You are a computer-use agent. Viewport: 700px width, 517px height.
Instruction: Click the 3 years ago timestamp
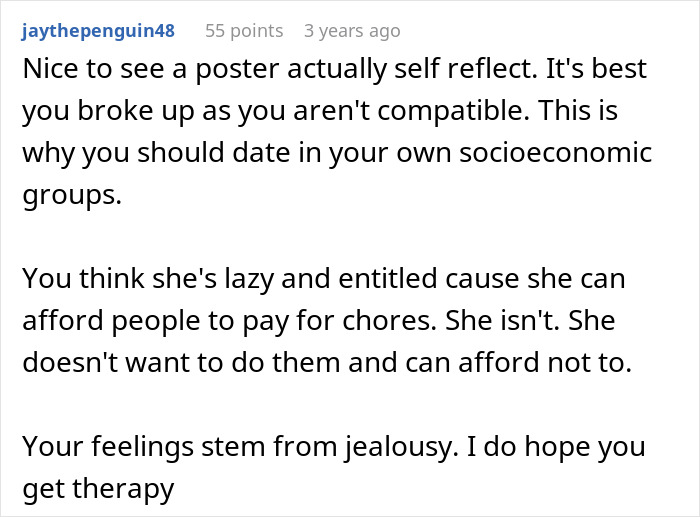pos(352,31)
